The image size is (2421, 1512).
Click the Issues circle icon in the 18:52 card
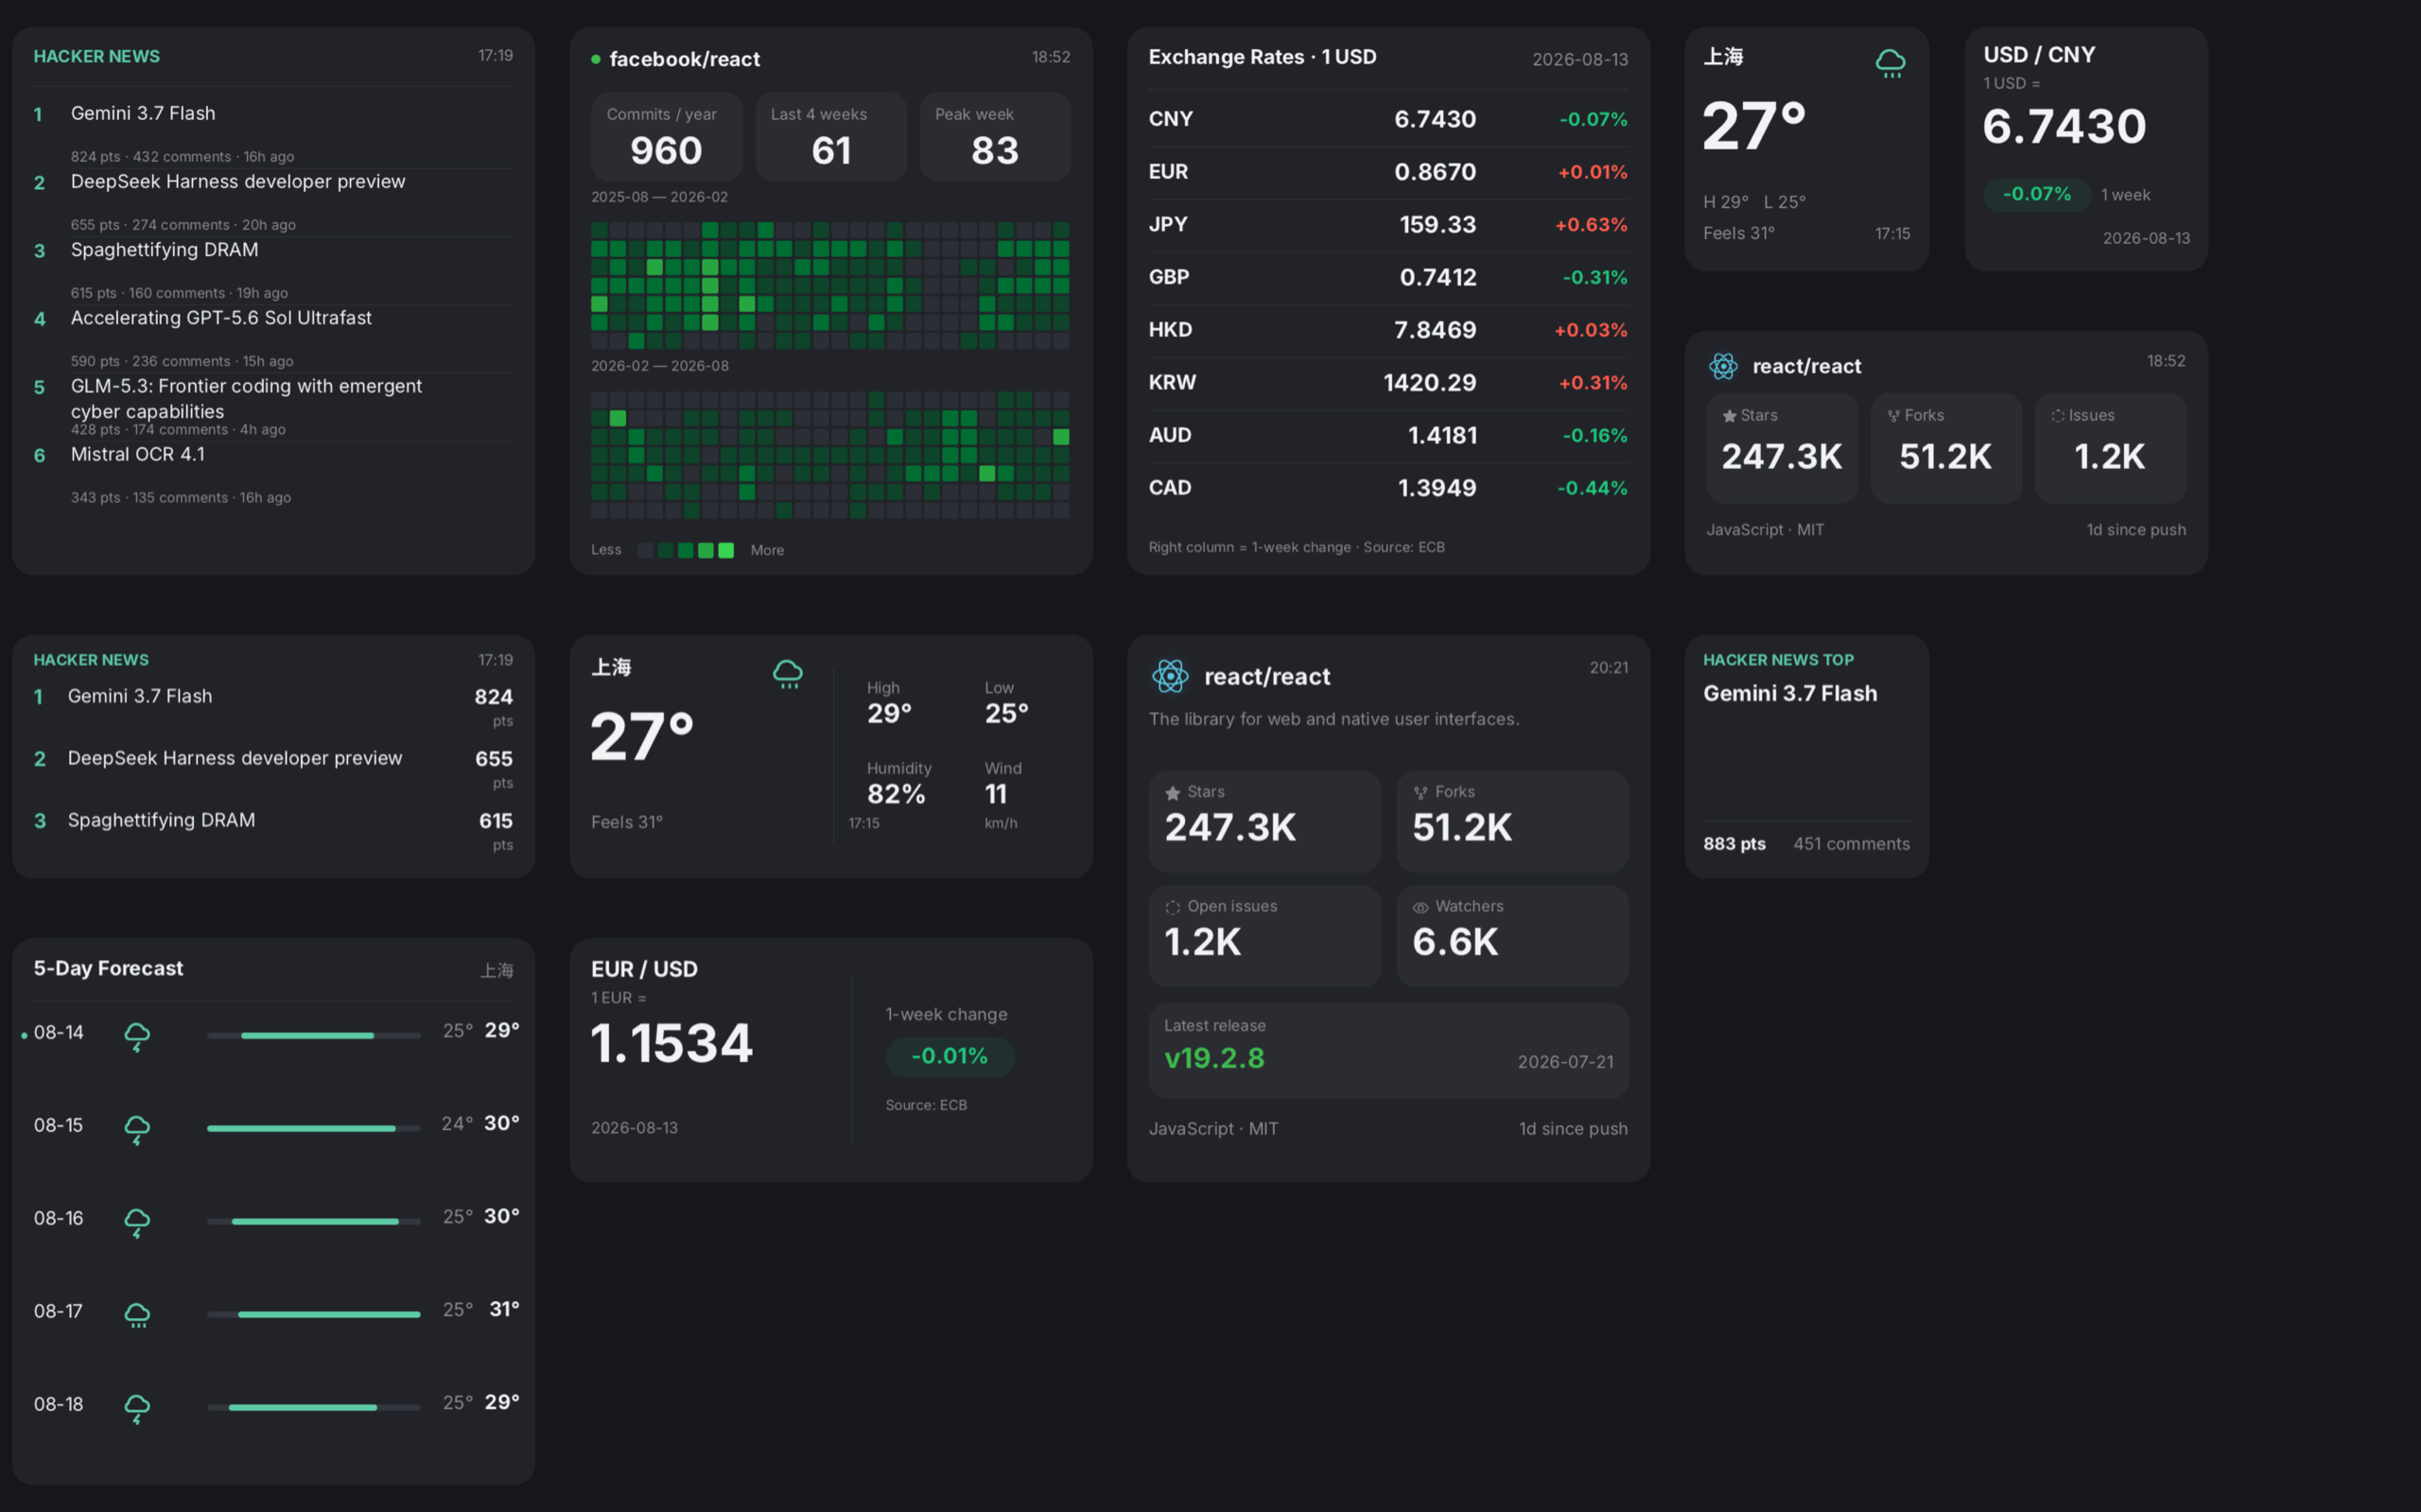coord(2057,416)
